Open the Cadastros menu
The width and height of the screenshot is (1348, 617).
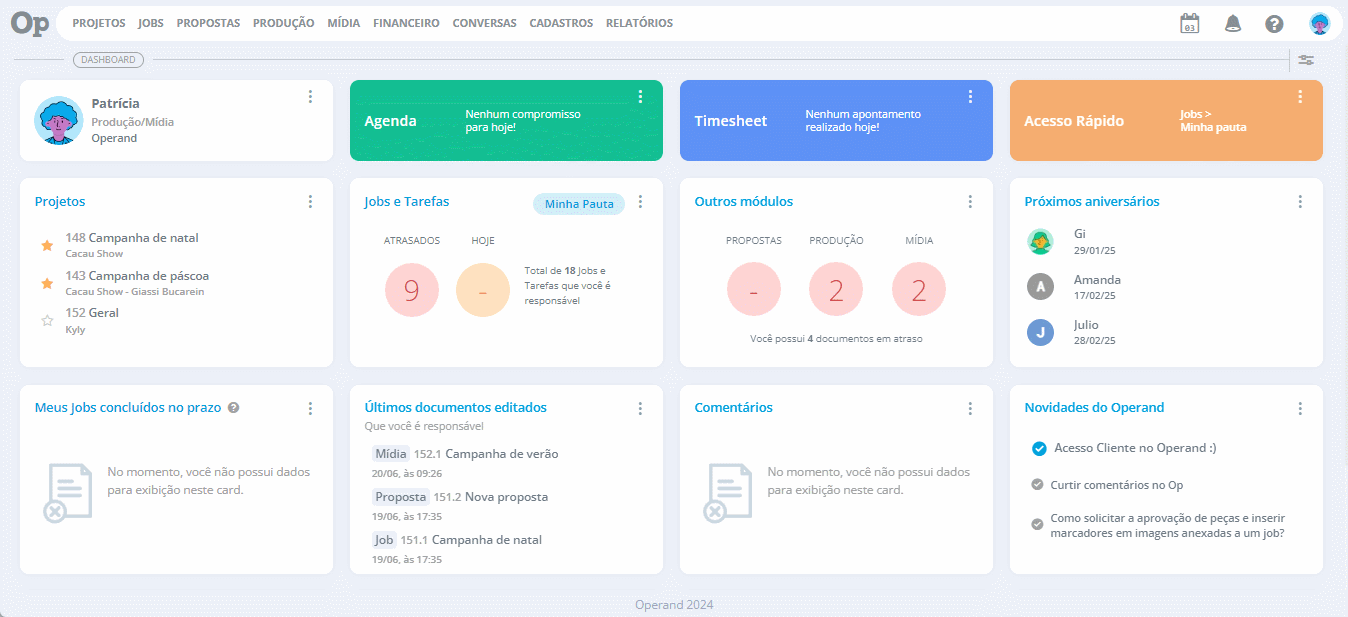click(x=561, y=23)
